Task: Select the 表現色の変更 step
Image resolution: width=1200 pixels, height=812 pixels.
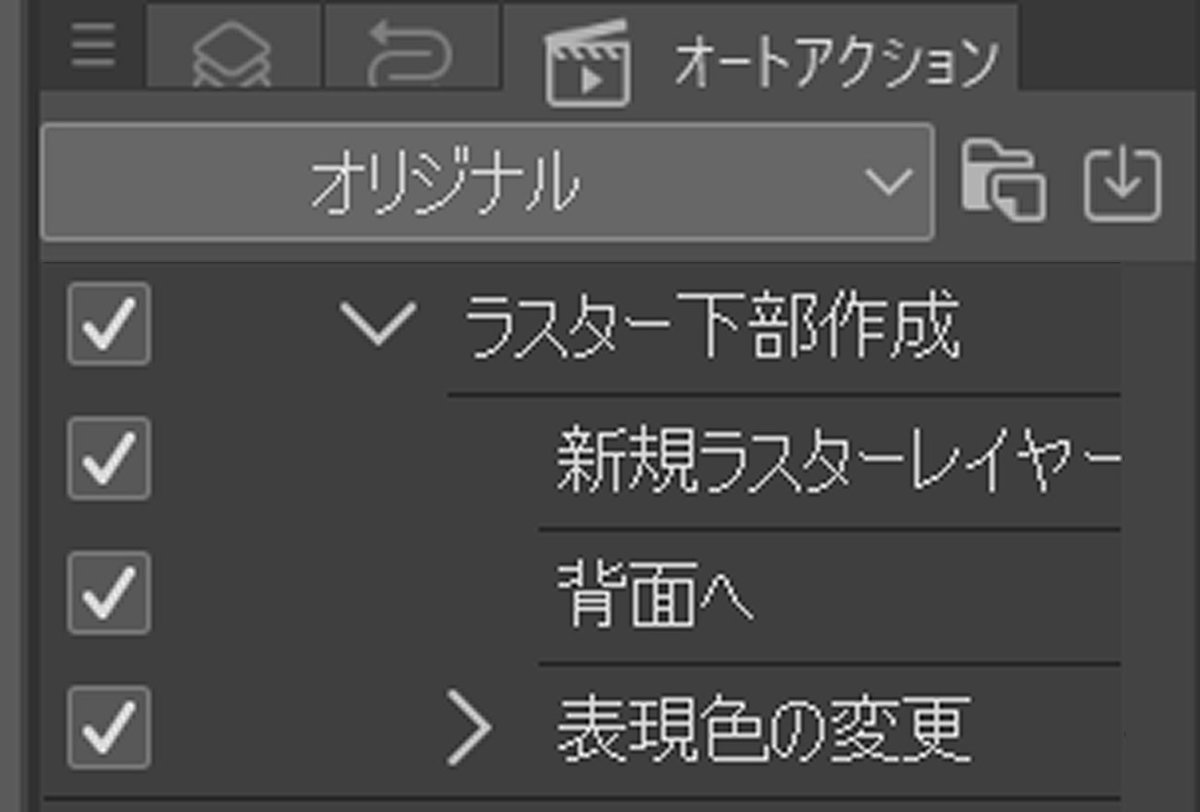Action: [763, 729]
